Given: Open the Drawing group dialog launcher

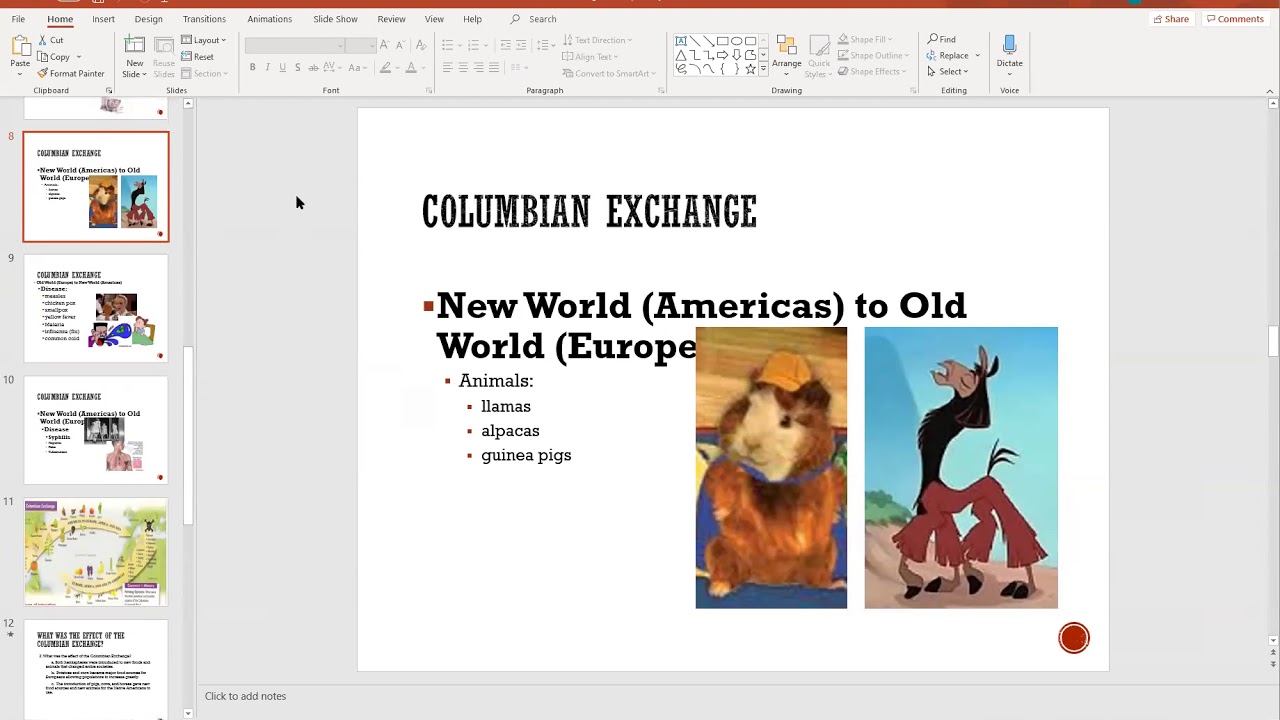Looking at the screenshot, I should click(x=913, y=91).
